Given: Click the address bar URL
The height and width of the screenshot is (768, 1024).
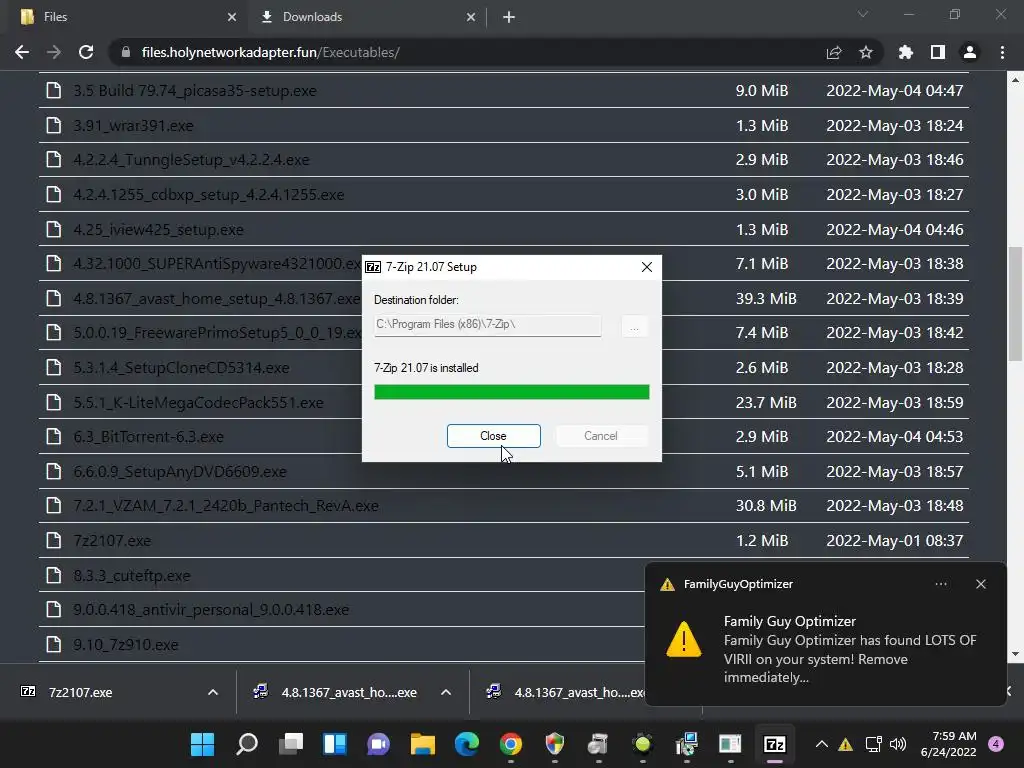Looking at the screenshot, I should pyautogui.click(x=270, y=52).
